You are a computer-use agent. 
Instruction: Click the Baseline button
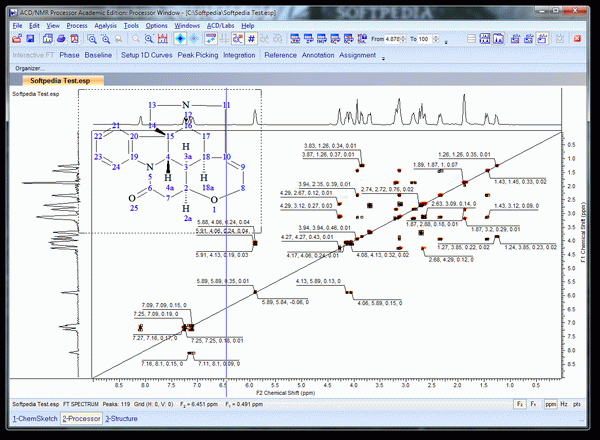[x=98, y=55]
